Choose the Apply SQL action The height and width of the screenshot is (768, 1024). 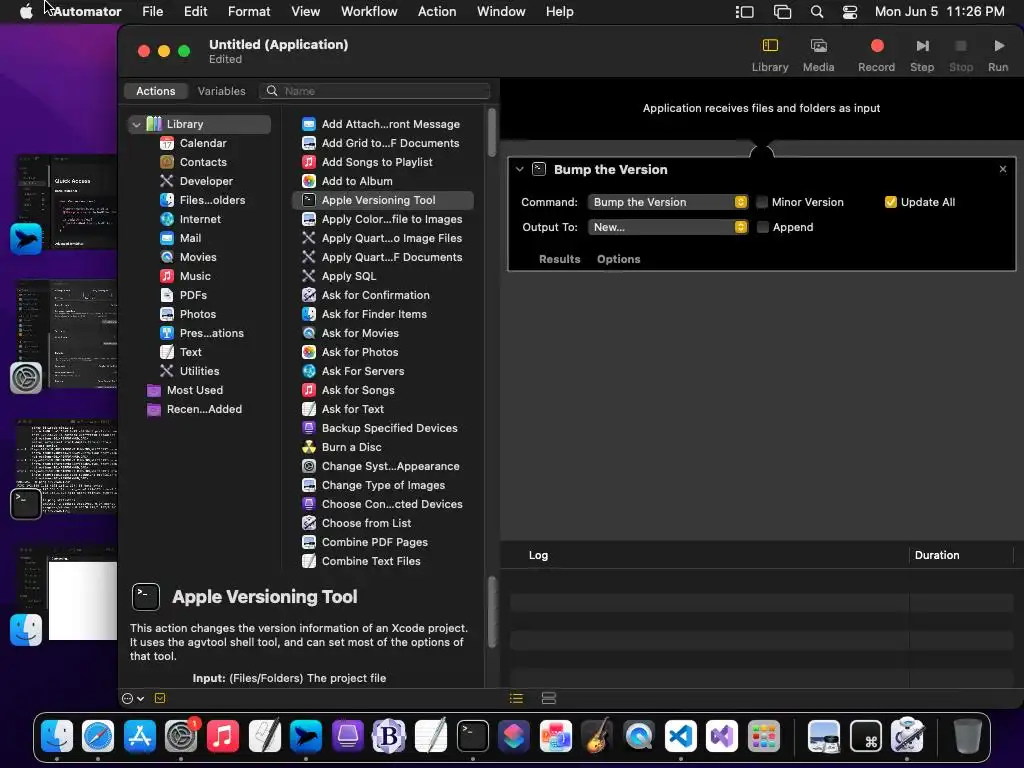pos(349,276)
